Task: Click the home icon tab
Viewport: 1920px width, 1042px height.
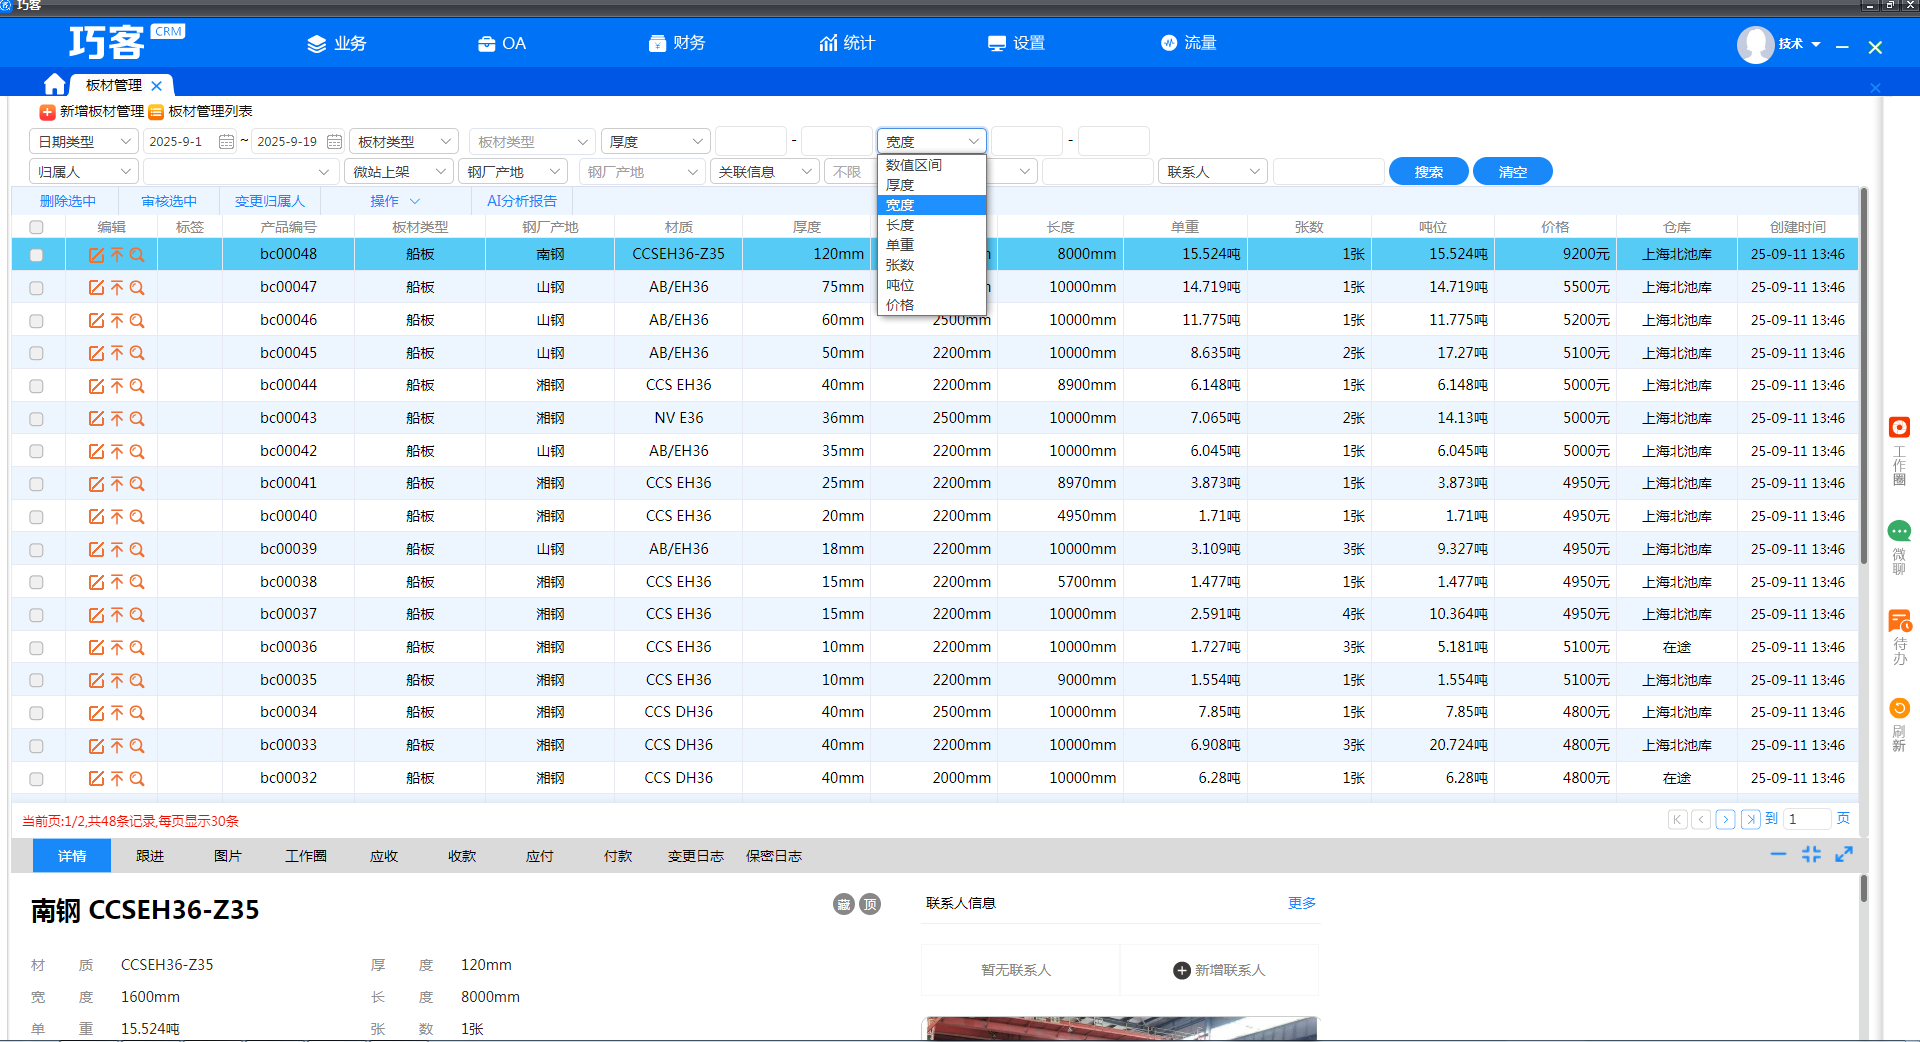Action: point(55,84)
